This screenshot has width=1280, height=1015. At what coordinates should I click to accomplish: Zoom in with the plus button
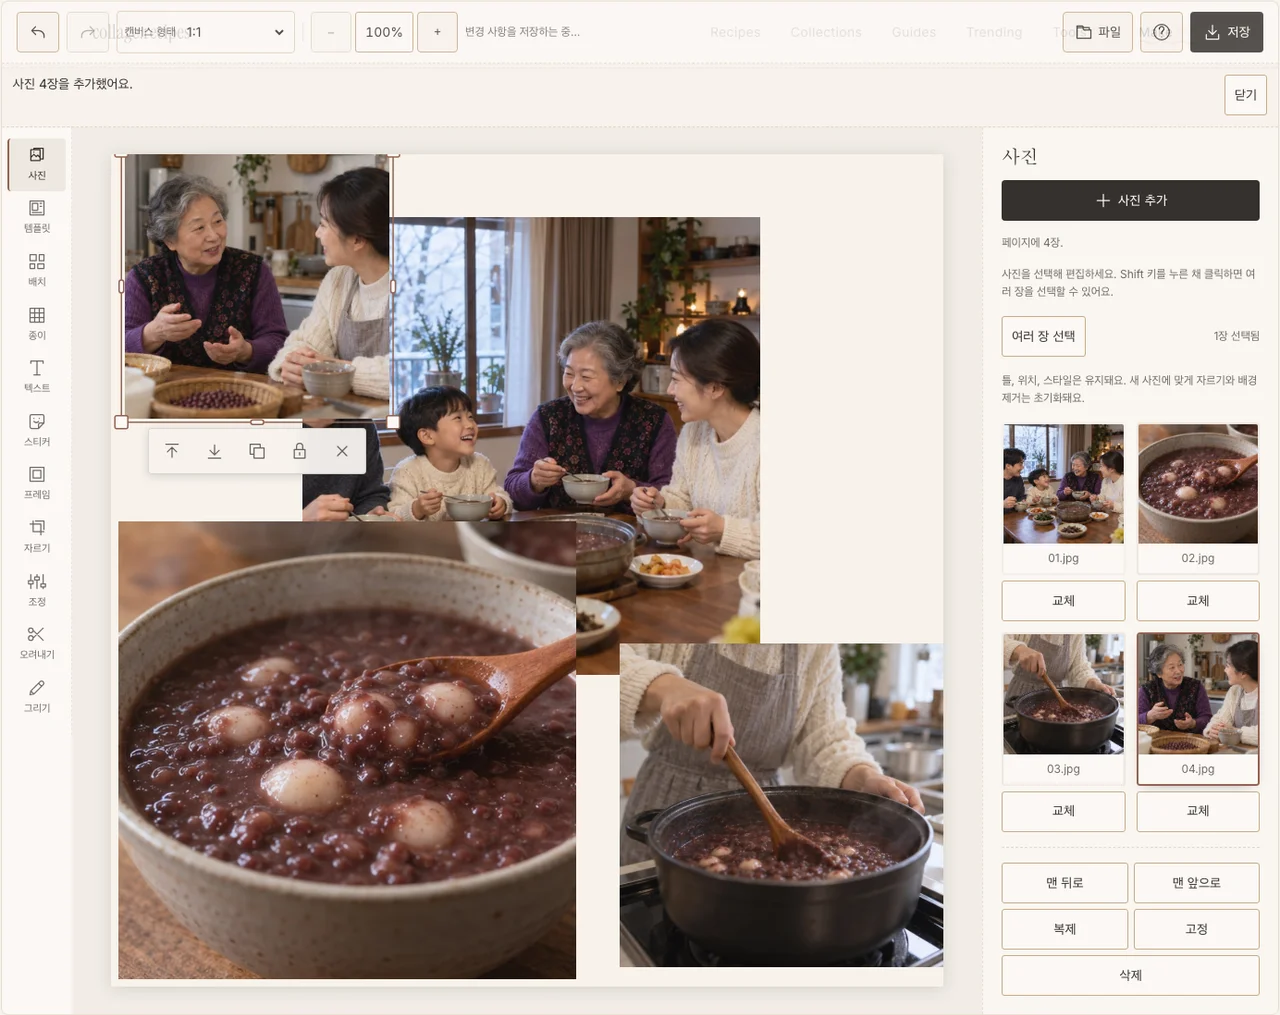(x=437, y=32)
